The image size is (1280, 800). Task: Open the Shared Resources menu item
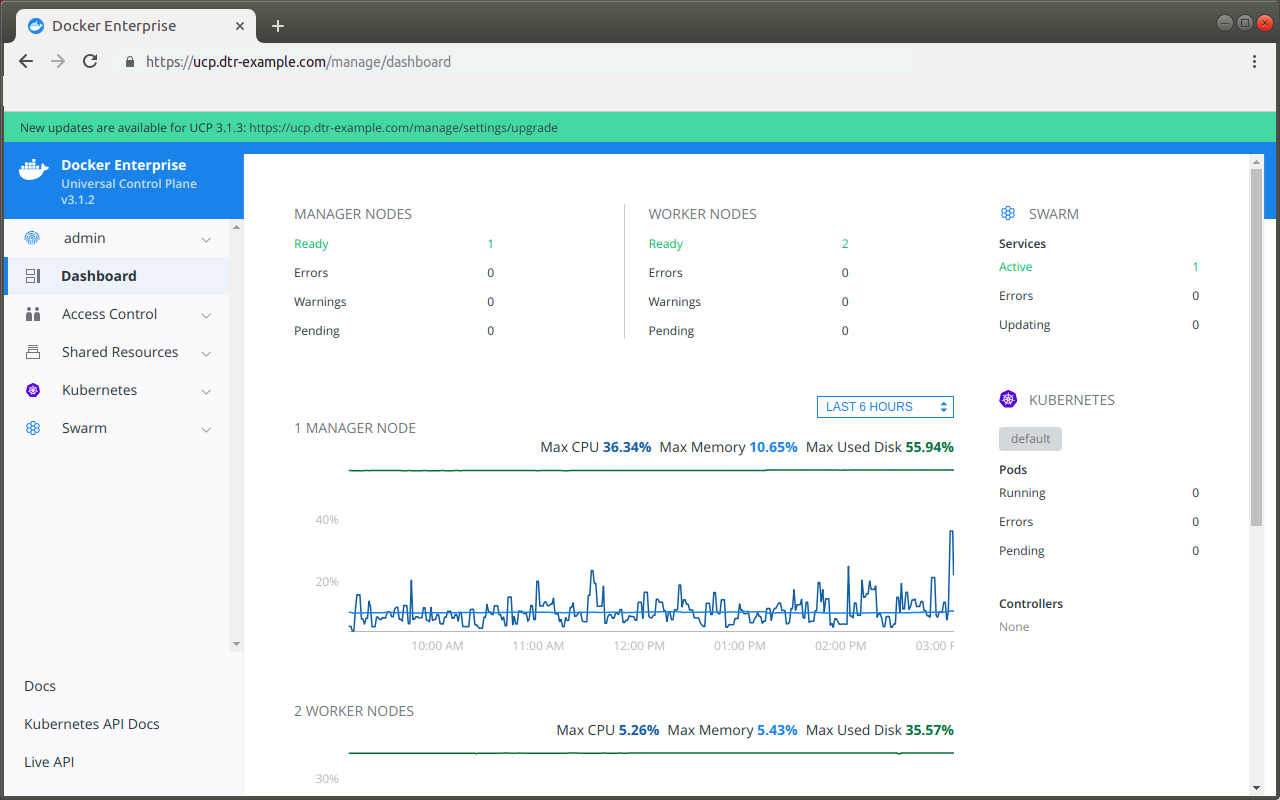click(x=116, y=352)
